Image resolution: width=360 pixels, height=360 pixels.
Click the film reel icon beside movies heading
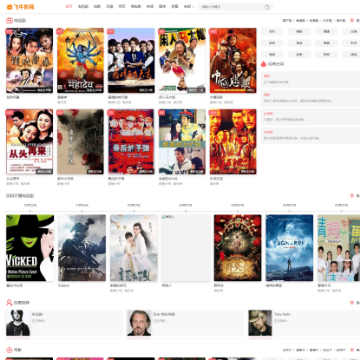coord(9,350)
